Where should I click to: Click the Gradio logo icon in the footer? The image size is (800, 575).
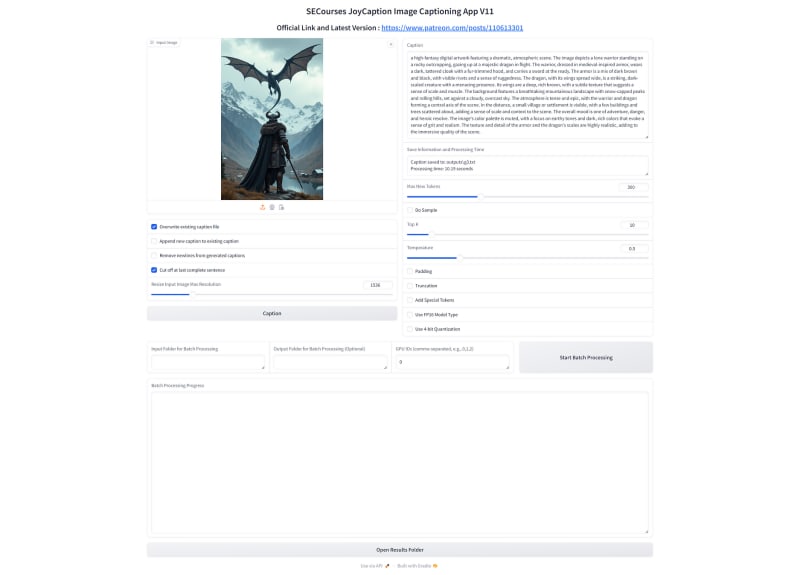435,566
